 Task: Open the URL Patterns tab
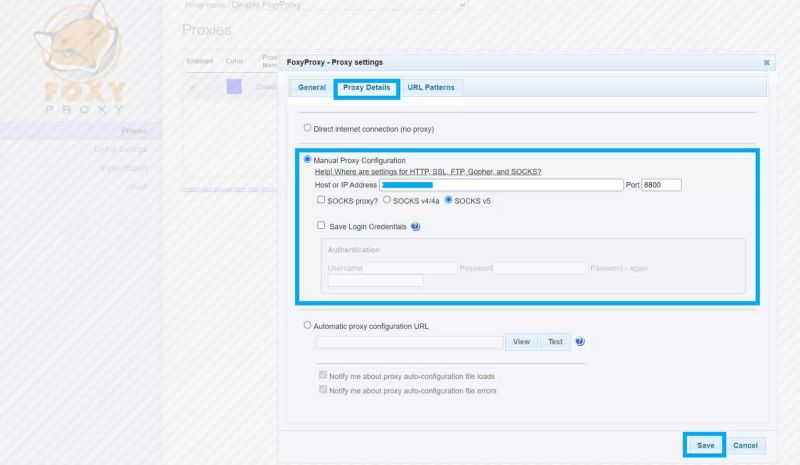[431, 87]
